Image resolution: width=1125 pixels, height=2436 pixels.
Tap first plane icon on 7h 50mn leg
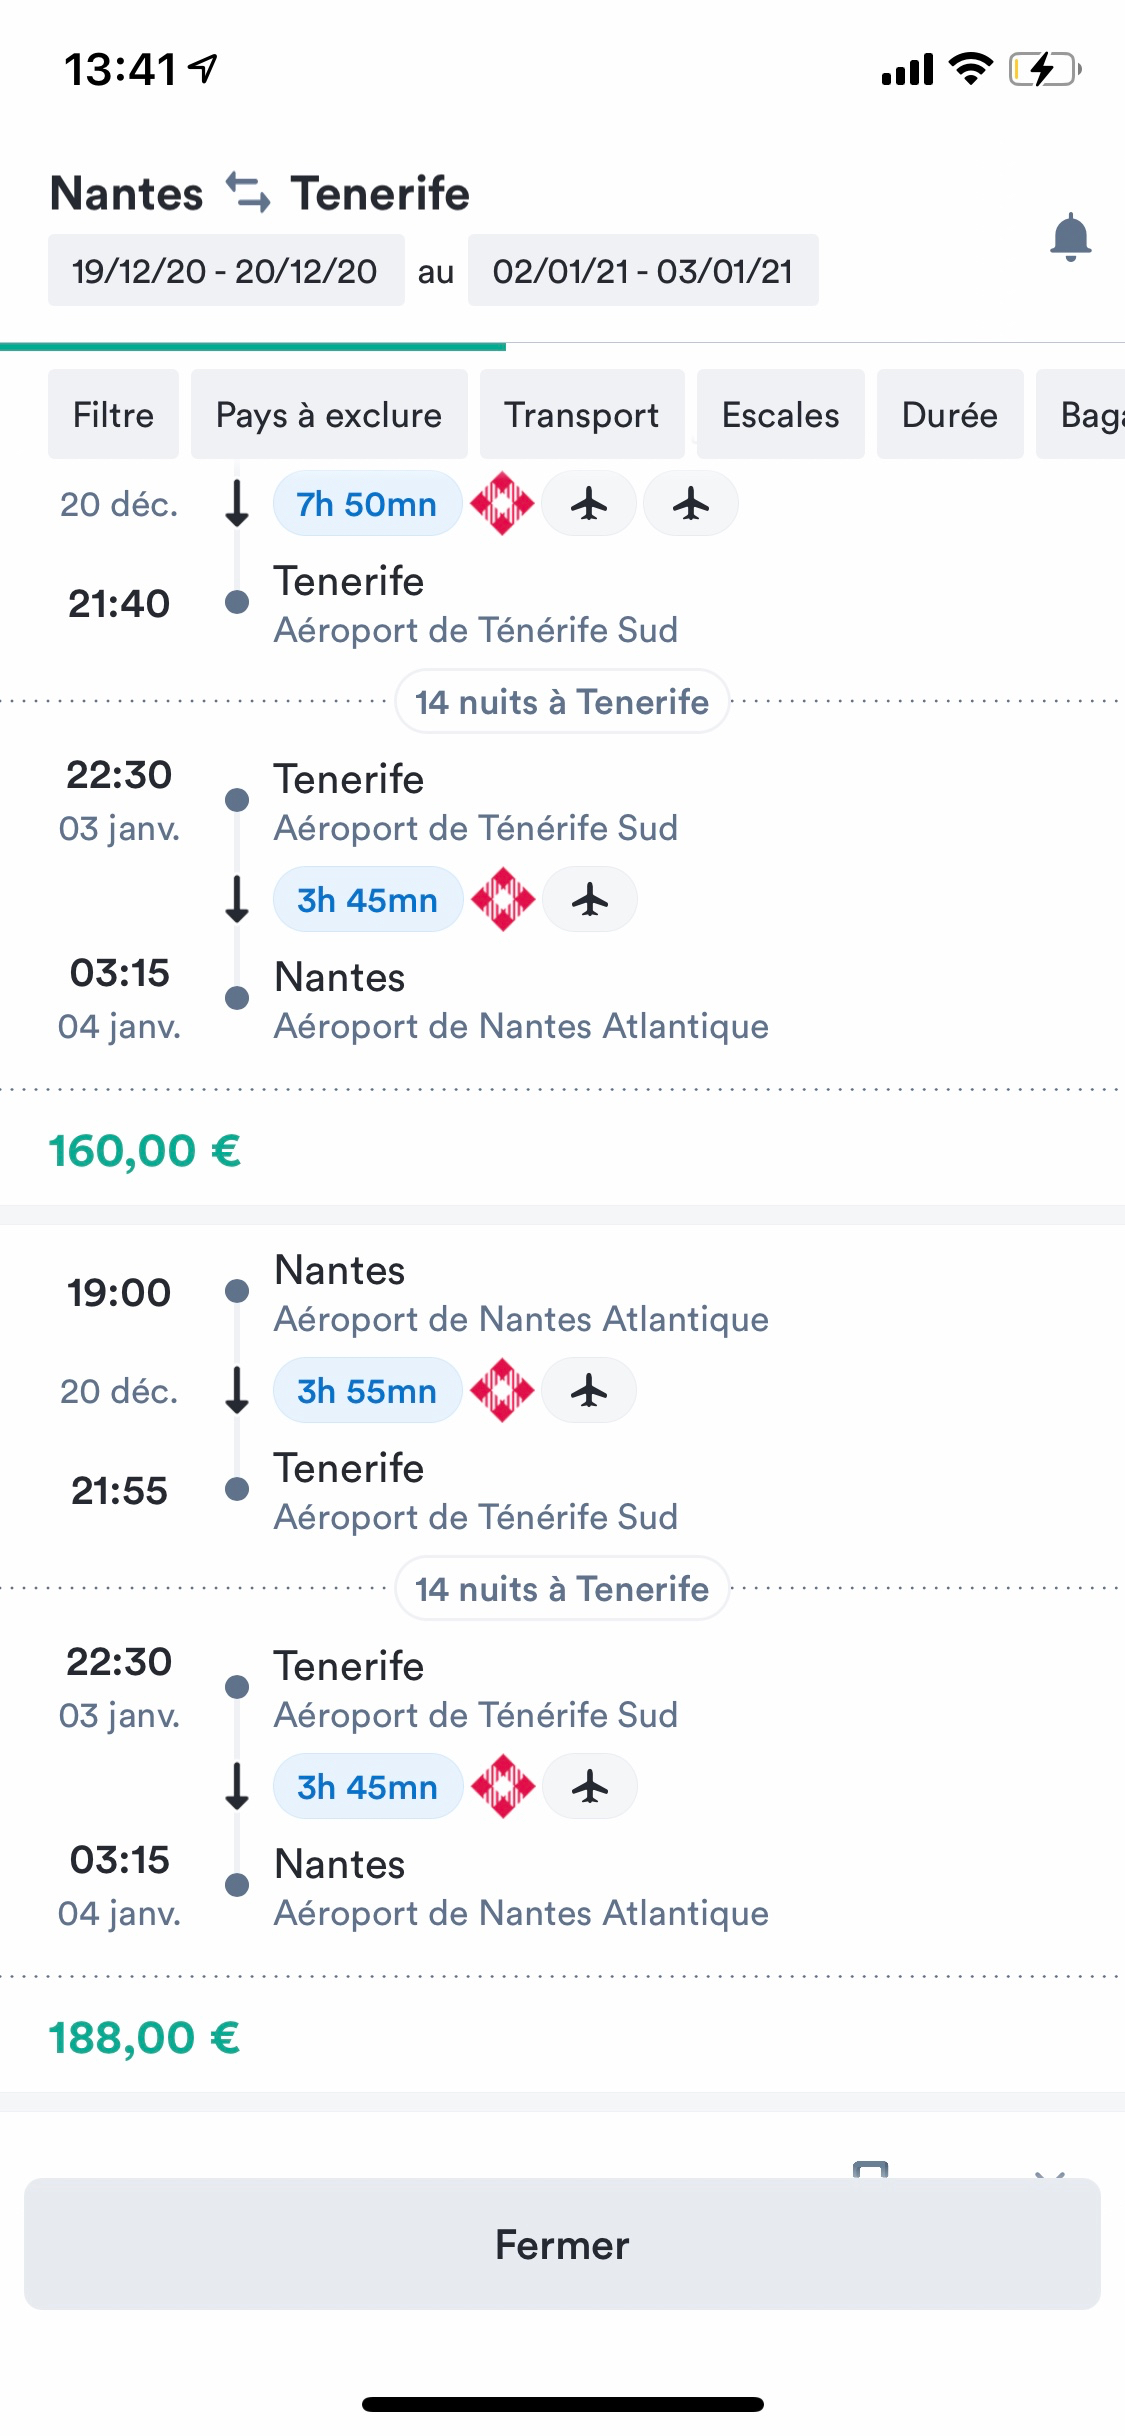[589, 504]
